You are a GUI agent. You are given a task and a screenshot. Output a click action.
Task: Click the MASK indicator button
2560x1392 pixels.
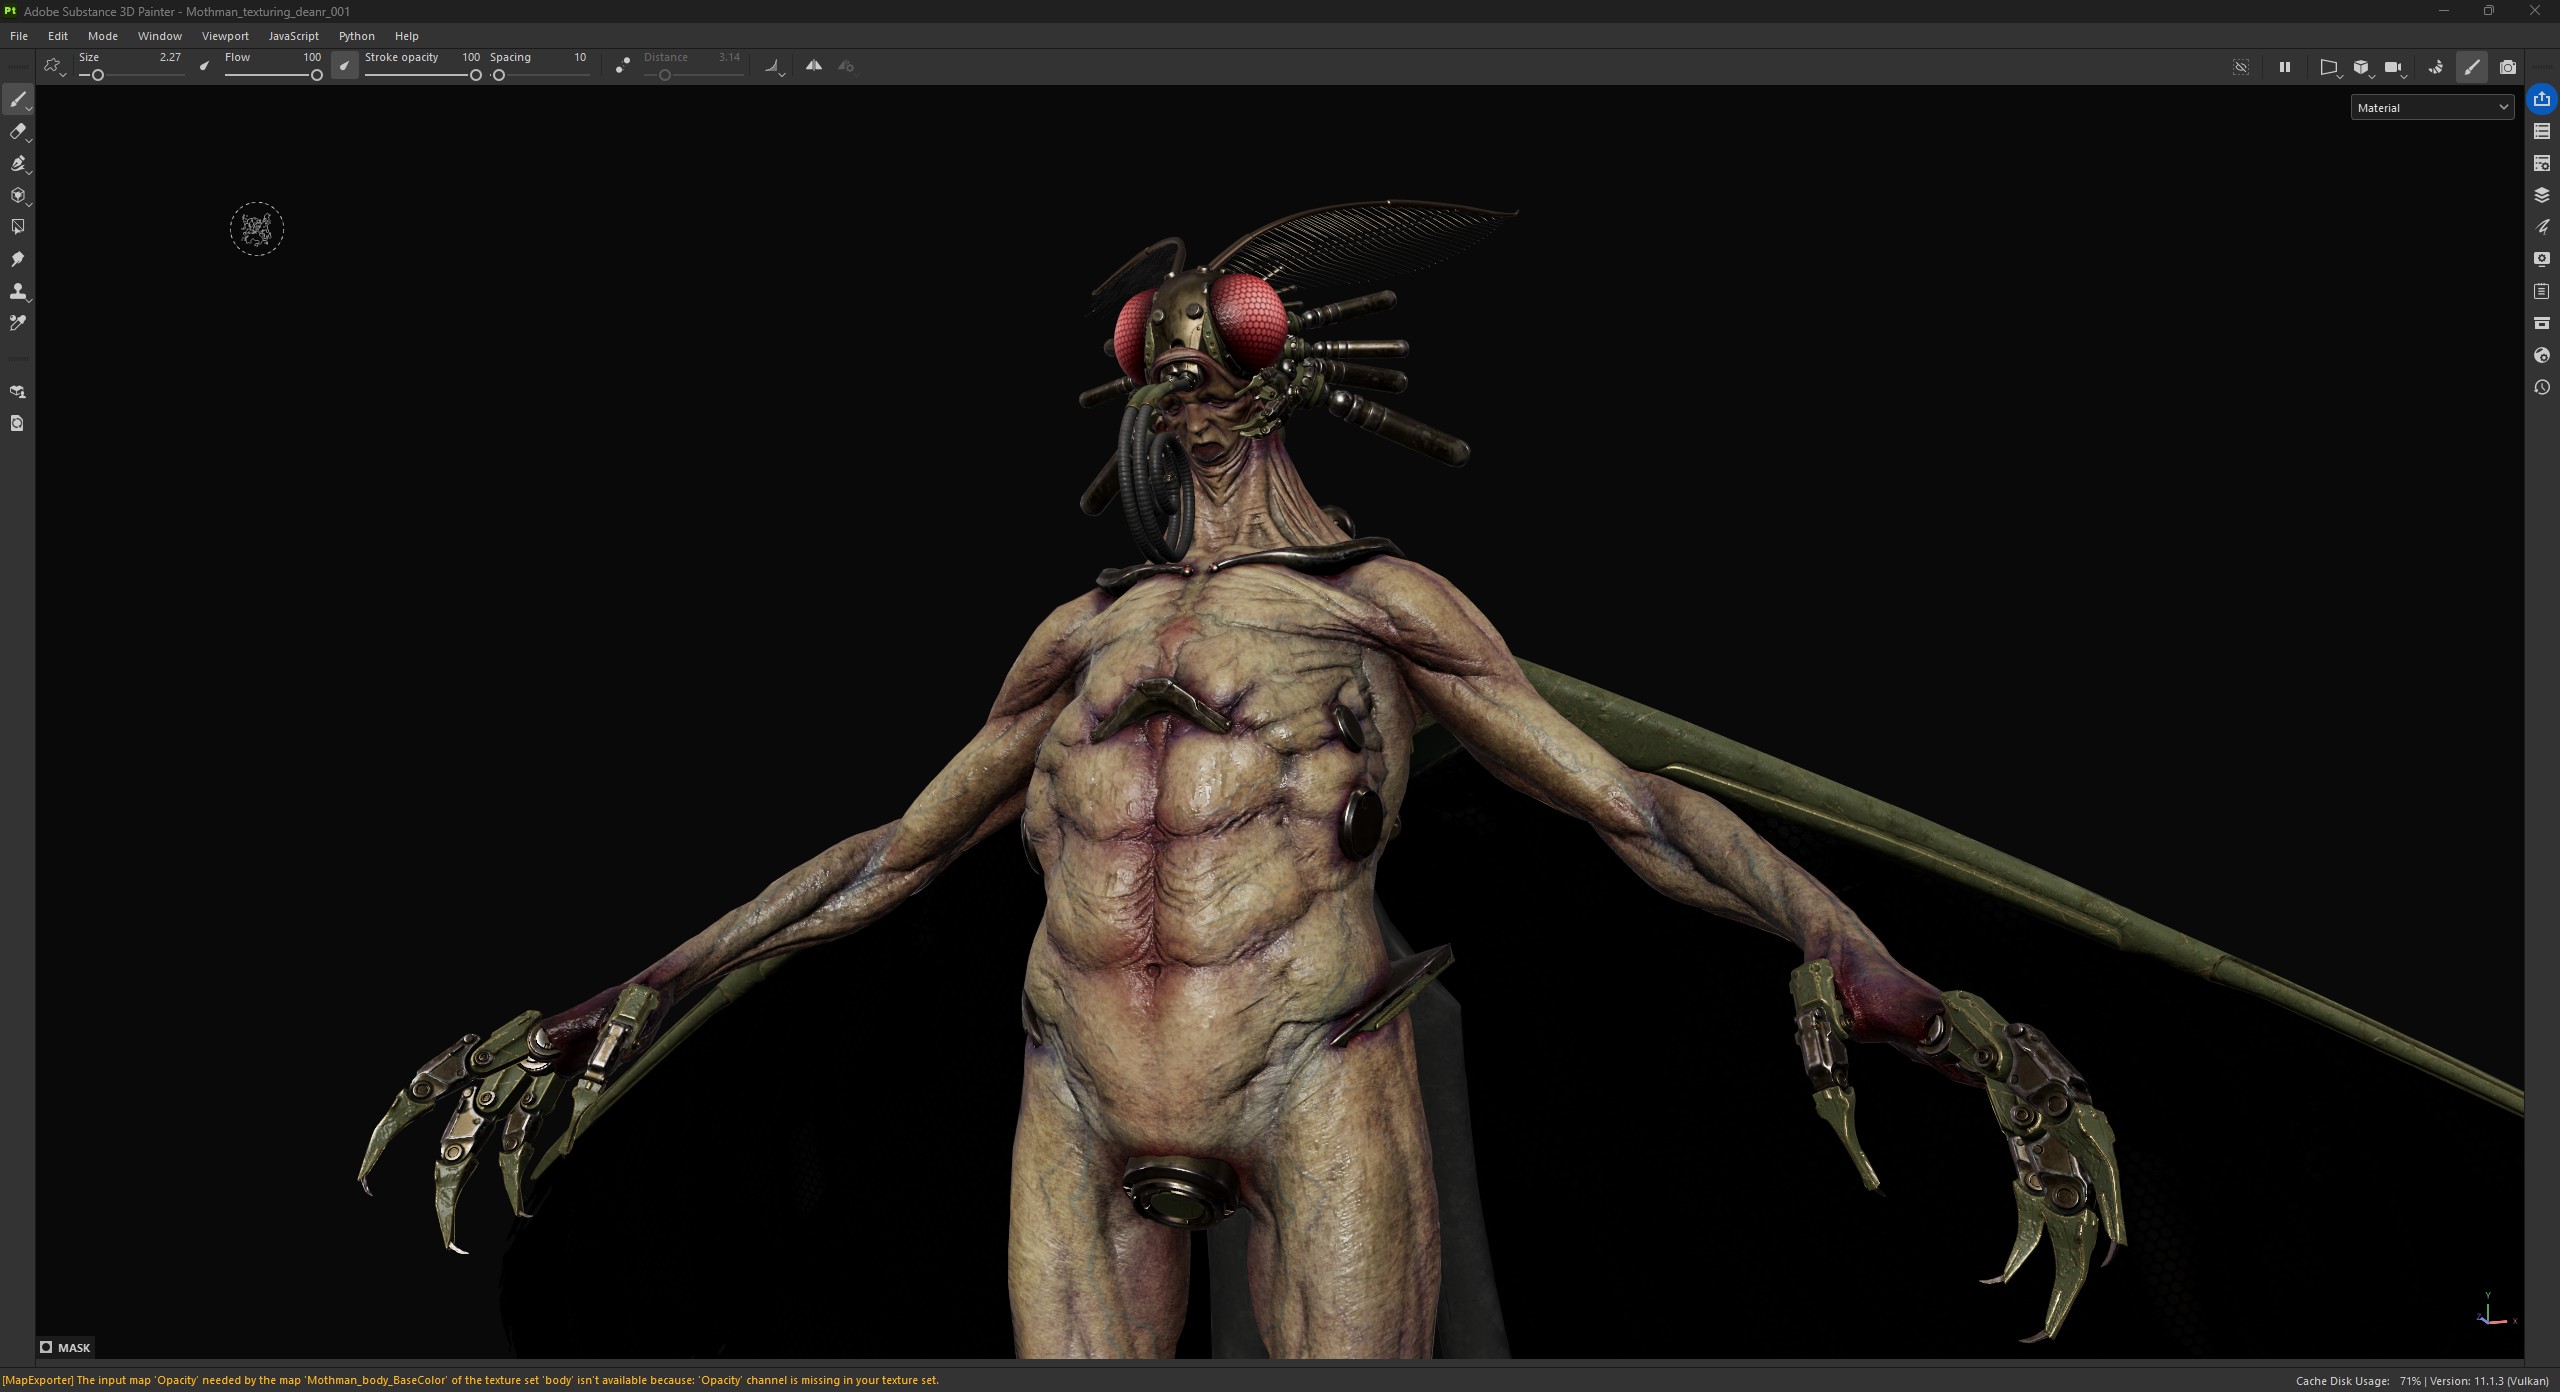pyautogui.click(x=66, y=1347)
